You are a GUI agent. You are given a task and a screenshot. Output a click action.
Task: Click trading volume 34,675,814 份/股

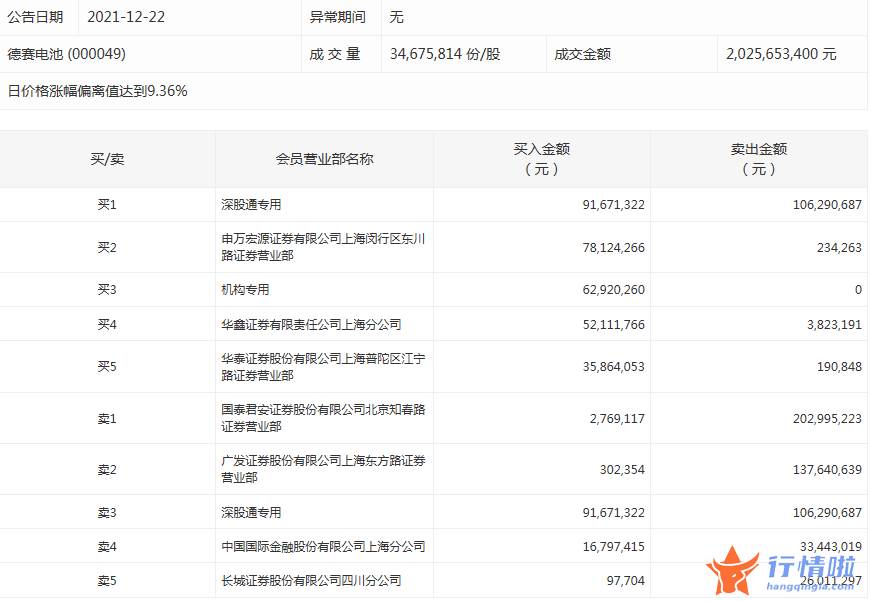point(445,54)
